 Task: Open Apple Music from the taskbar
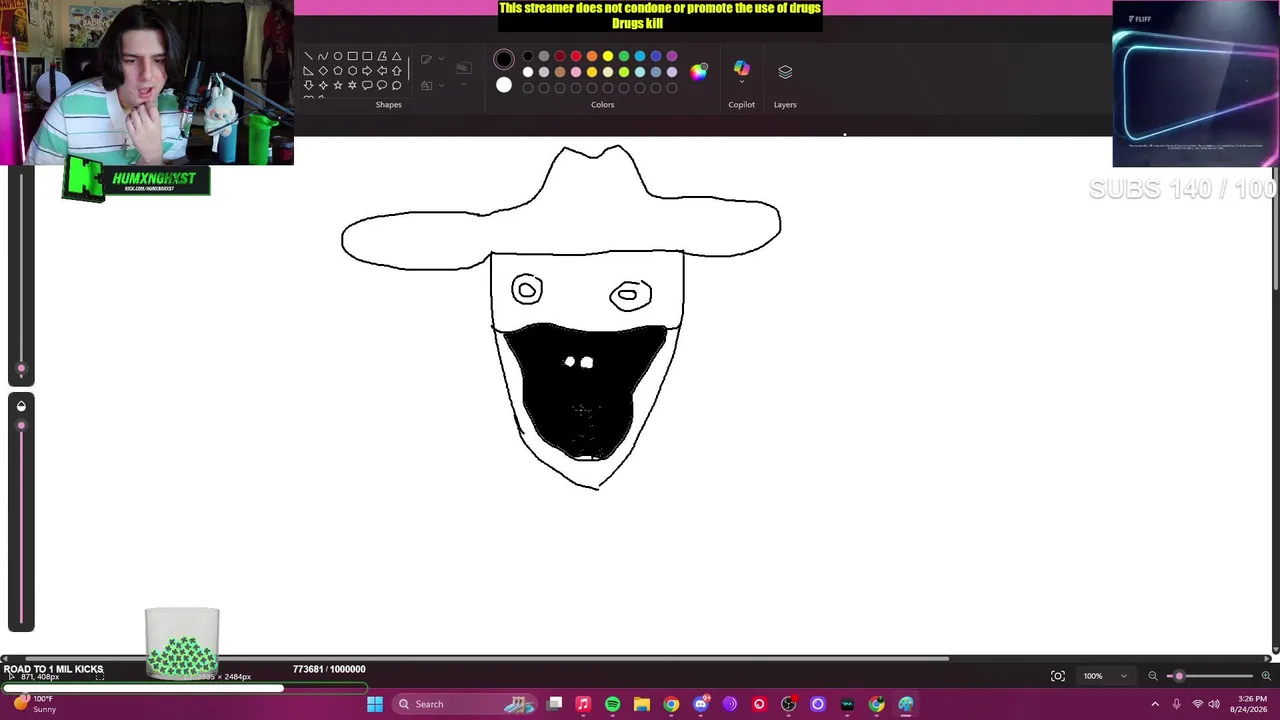583,704
